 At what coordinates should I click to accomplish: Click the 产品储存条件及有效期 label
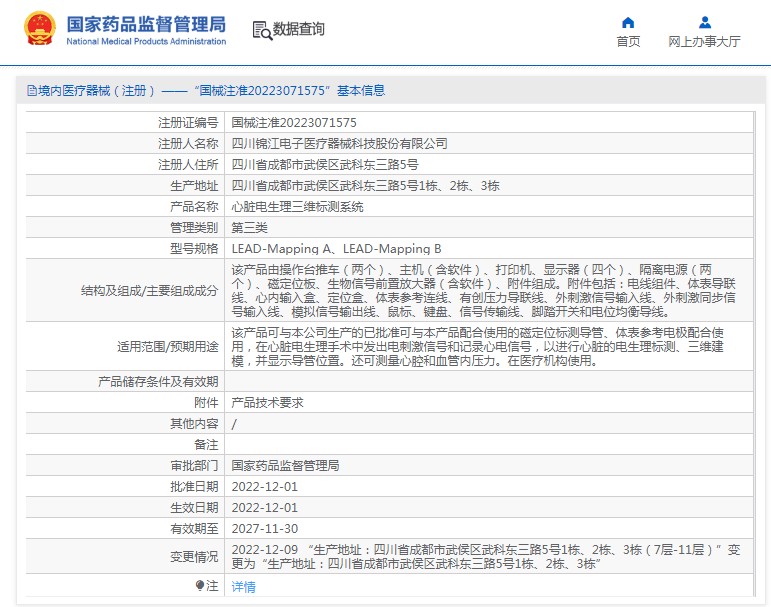pos(158,381)
